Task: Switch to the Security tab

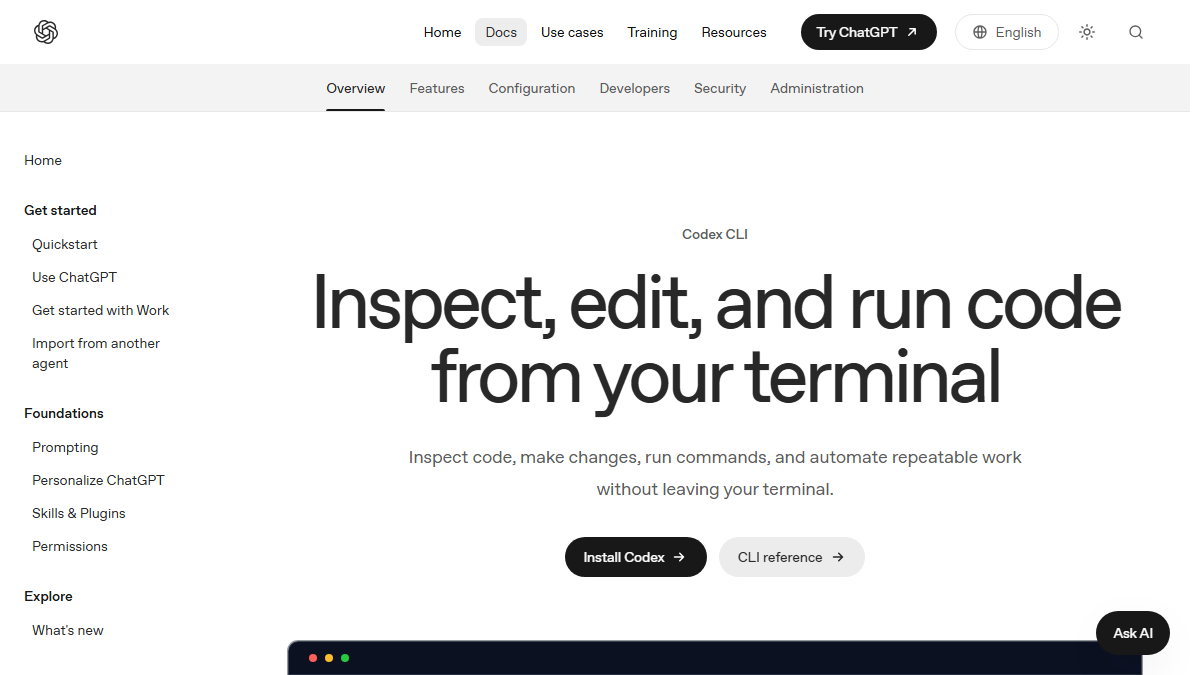Action: coord(720,88)
